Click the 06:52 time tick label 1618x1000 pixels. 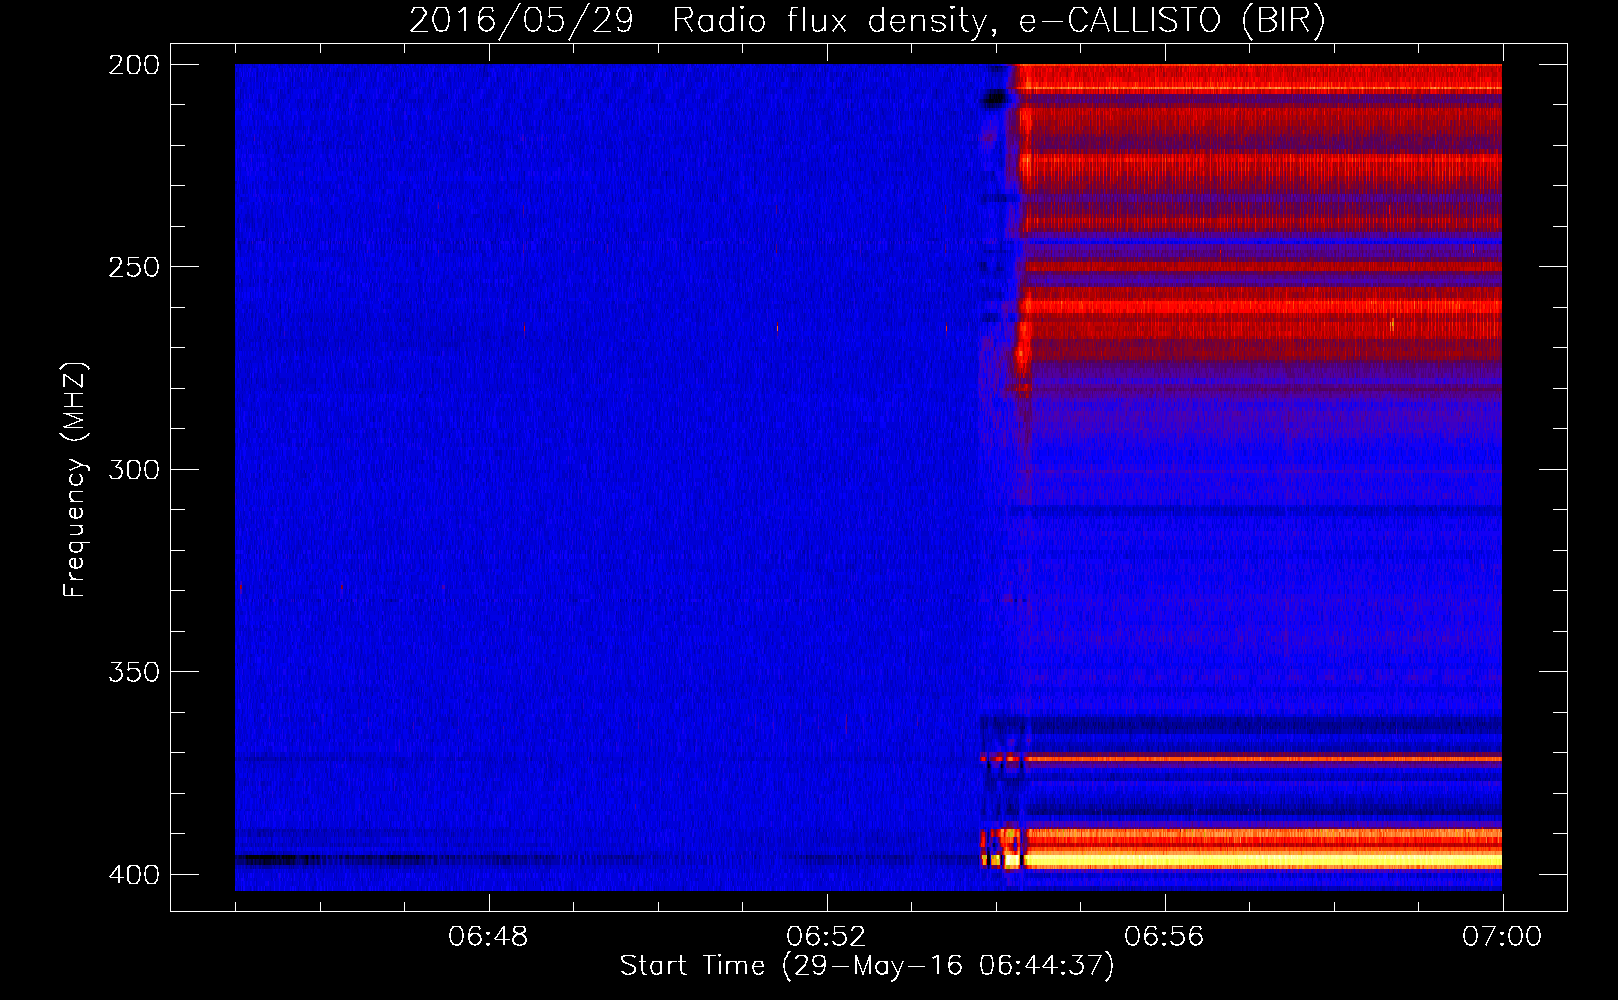pyautogui.click(x=826, y=937)
